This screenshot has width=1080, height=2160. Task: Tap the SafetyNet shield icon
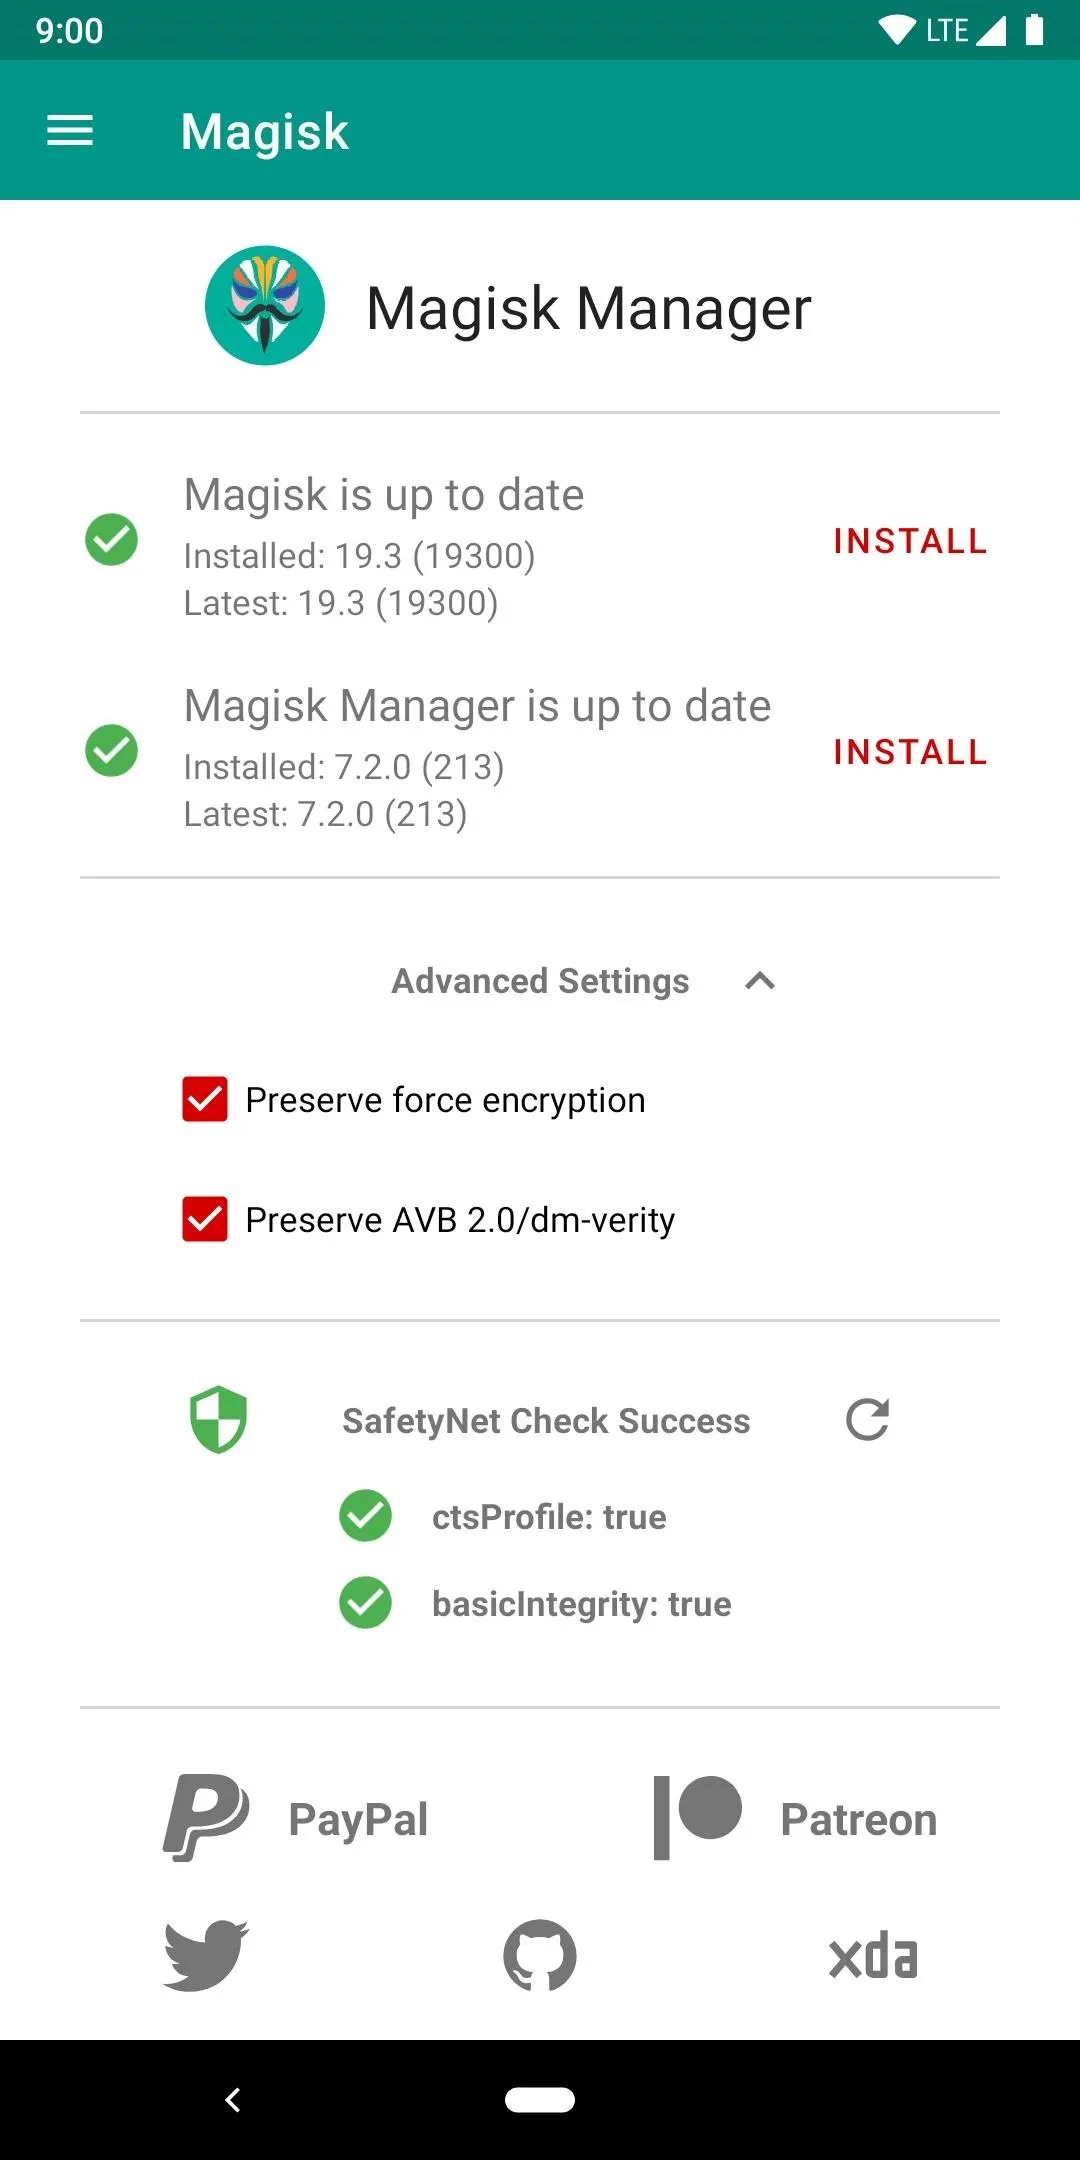(218, 1419)
